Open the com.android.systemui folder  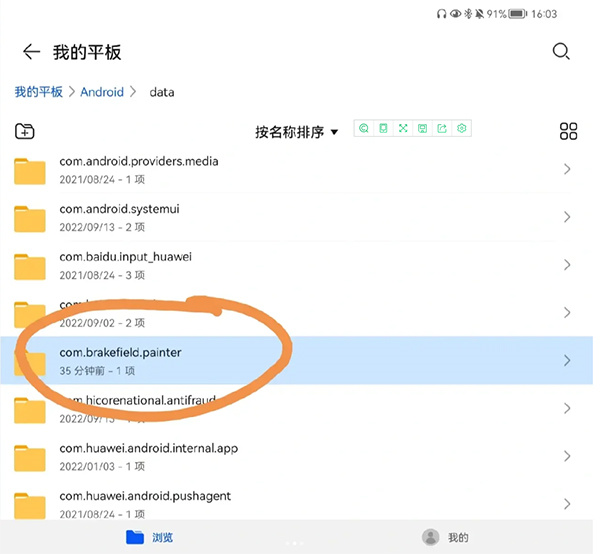(120, 217)
